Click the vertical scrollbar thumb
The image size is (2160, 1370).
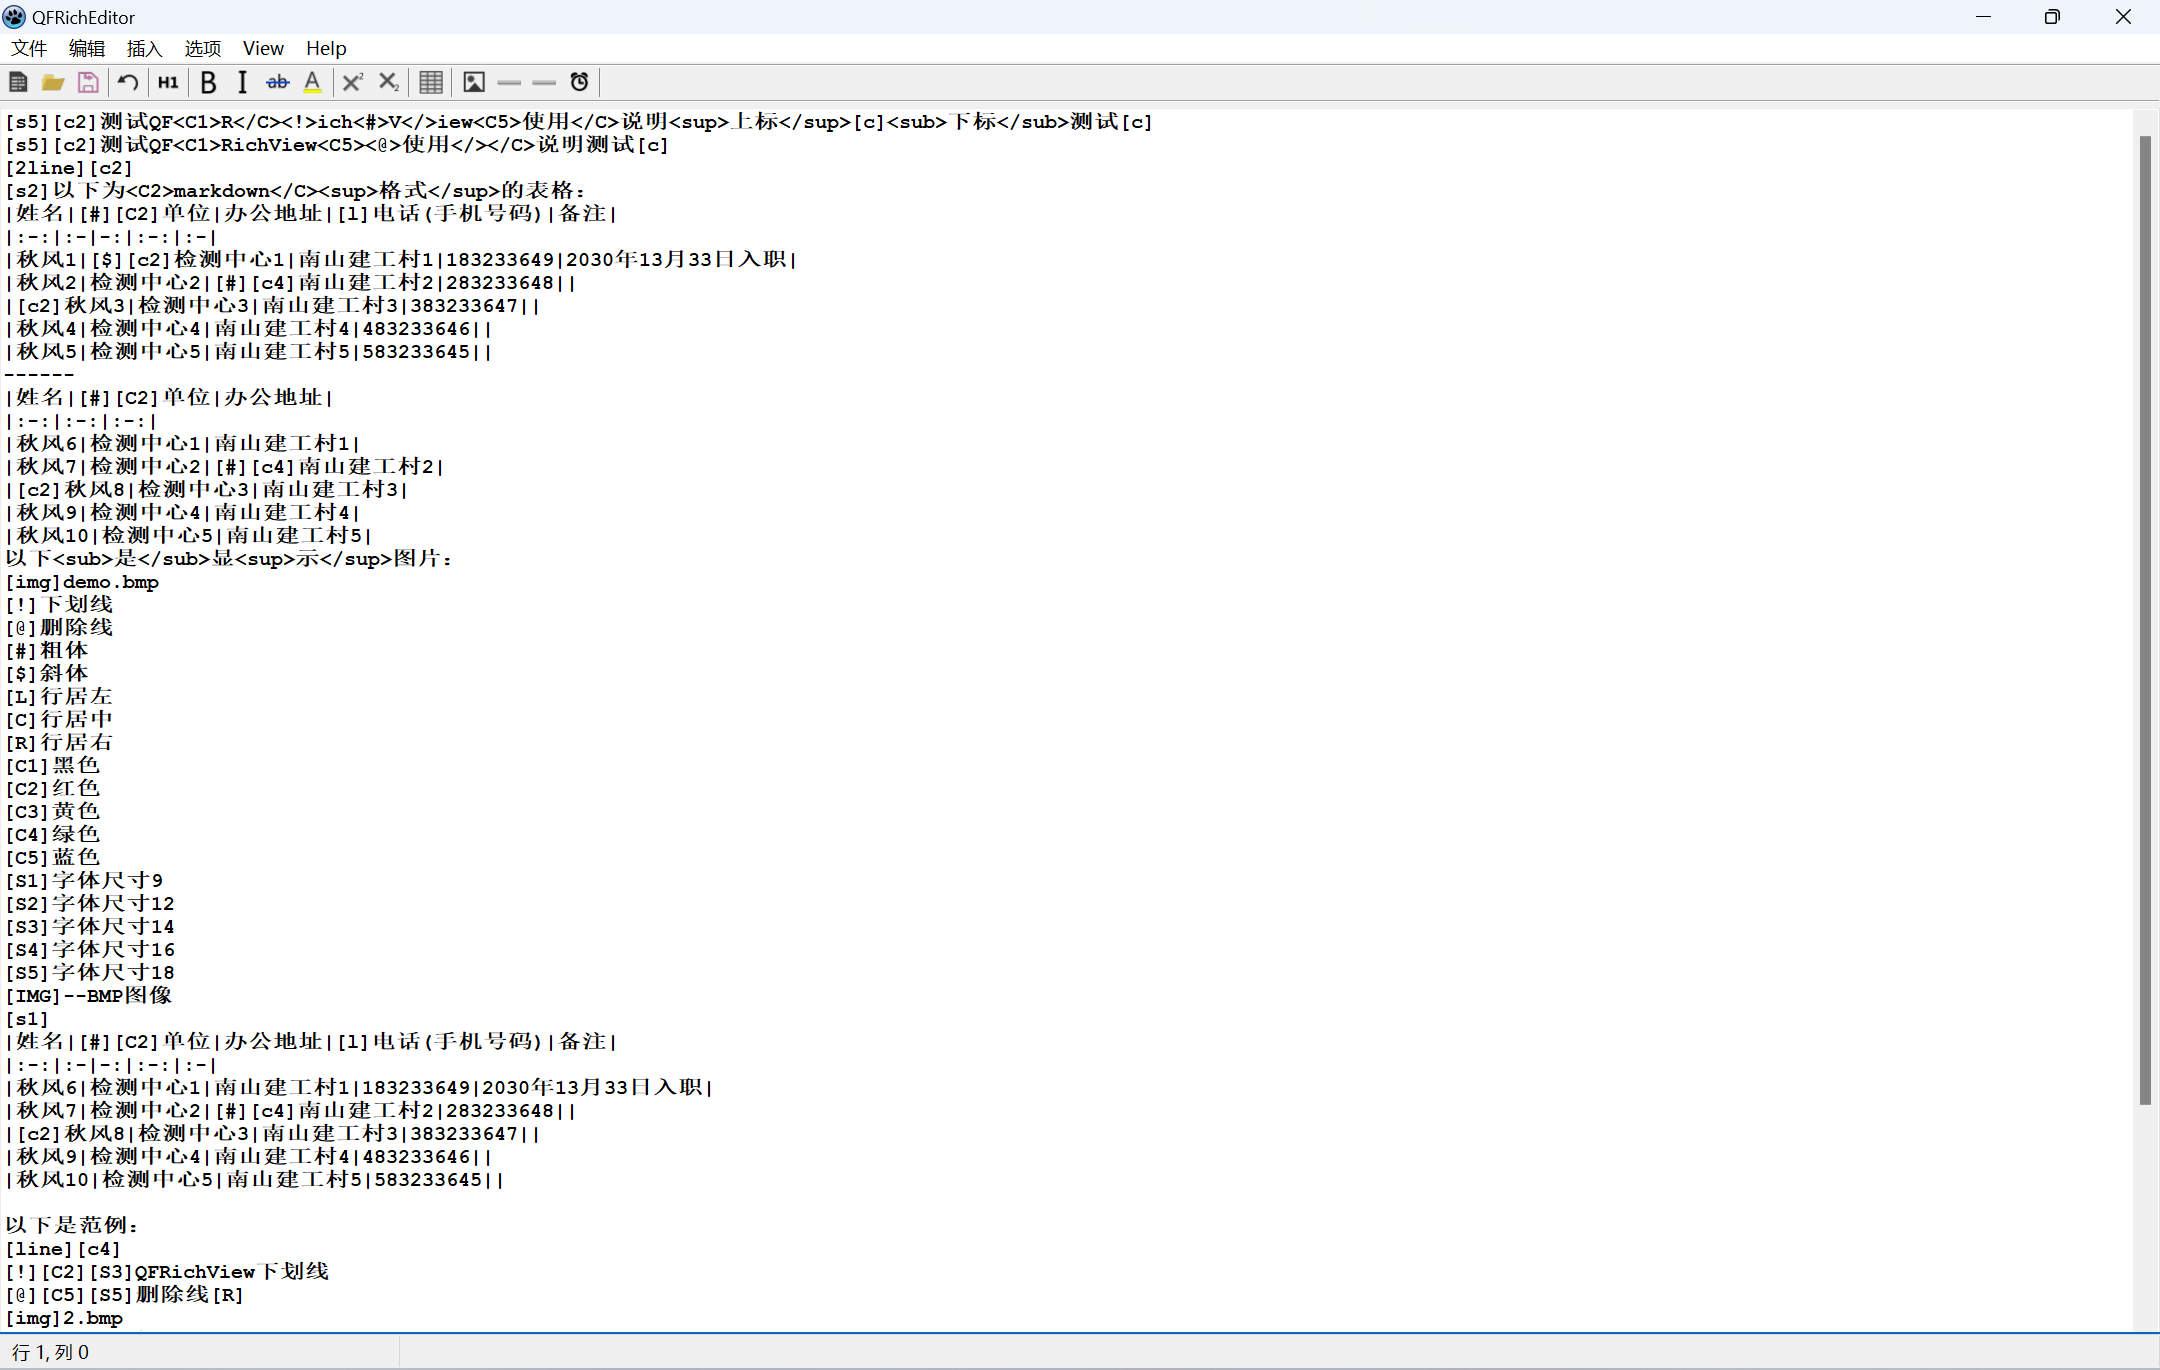click(2144, 620)
